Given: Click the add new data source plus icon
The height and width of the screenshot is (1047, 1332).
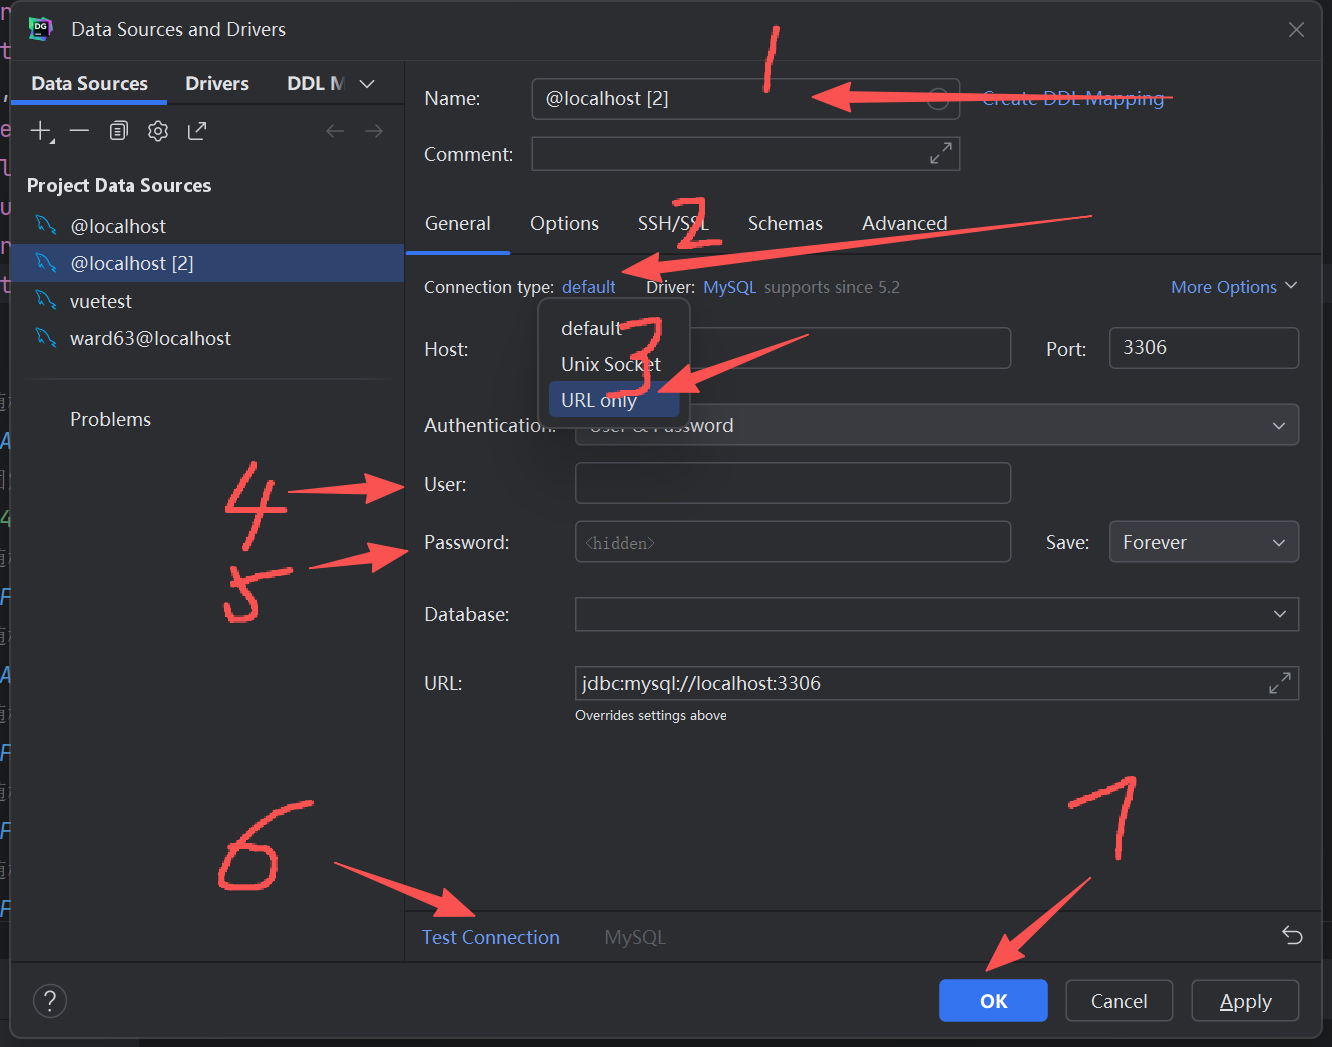Looking at the screenshot, I should coord(40,130).
